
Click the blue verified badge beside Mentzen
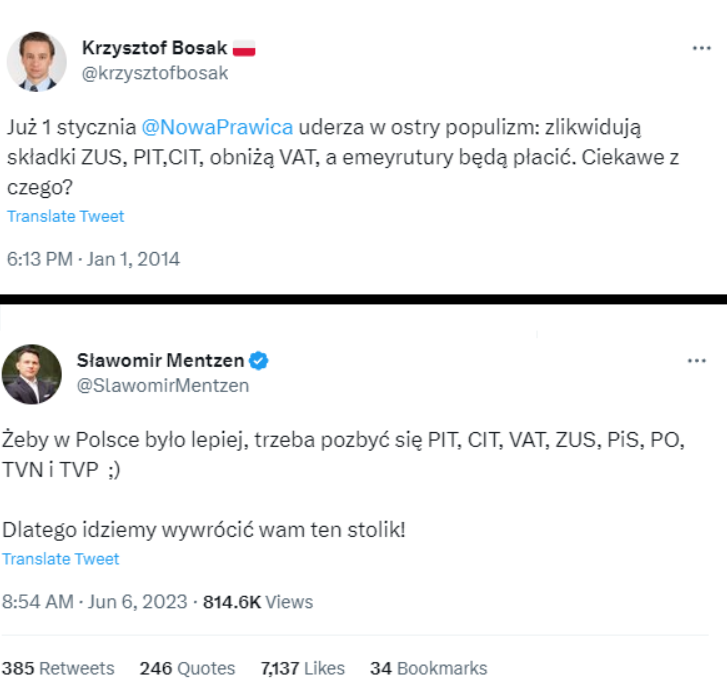259,360
